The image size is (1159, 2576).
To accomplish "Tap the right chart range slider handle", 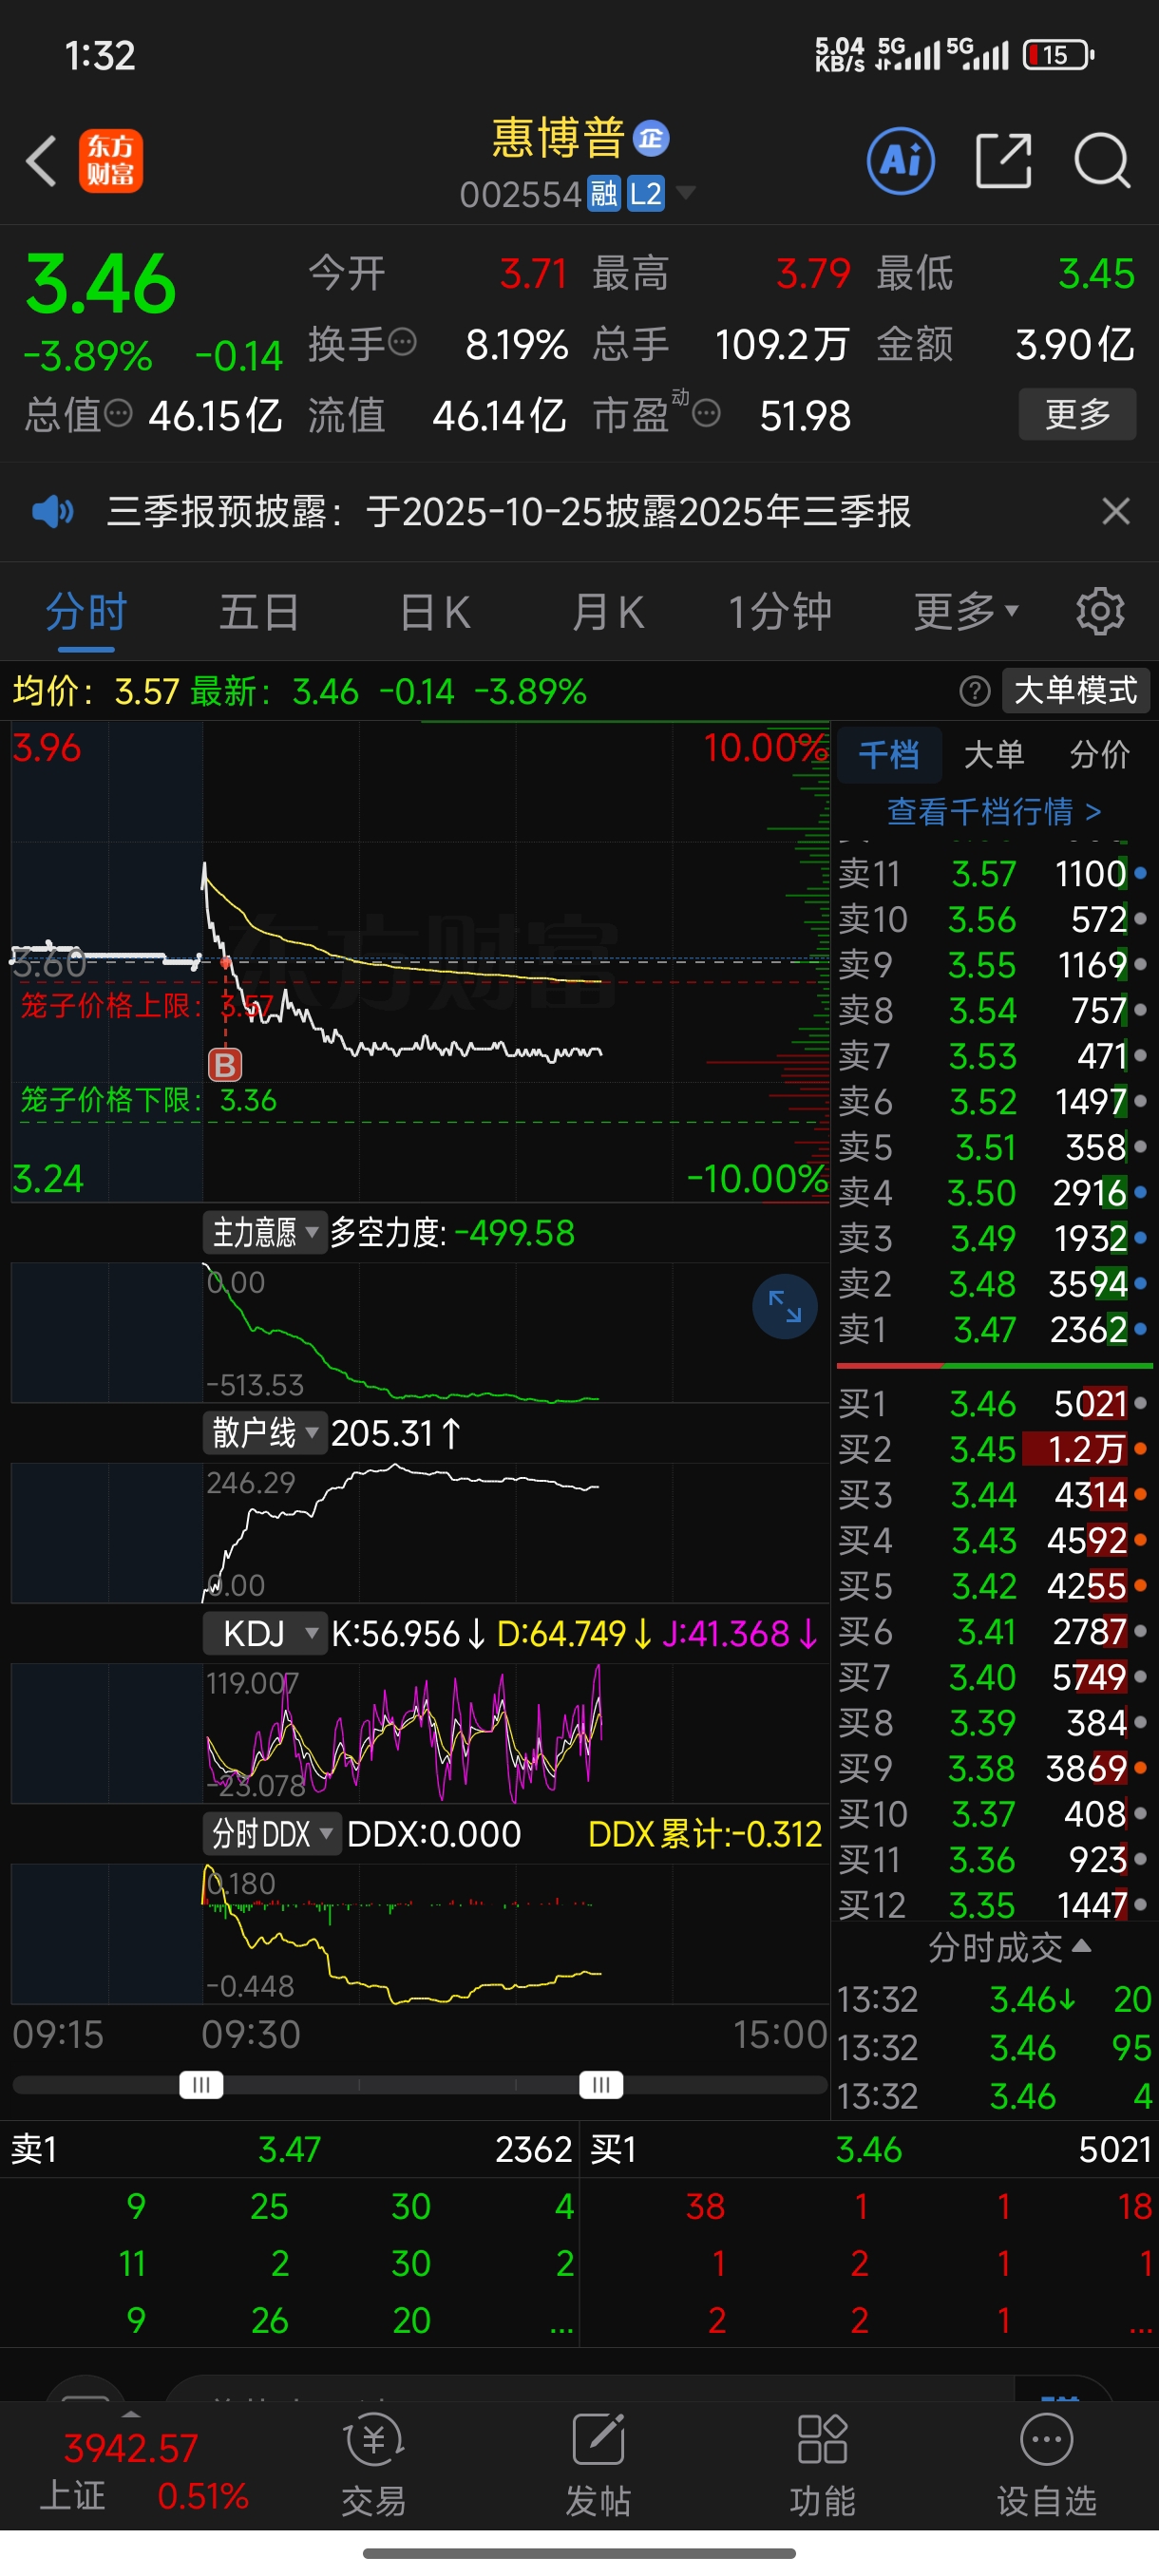I will [x=601, y=2085].
